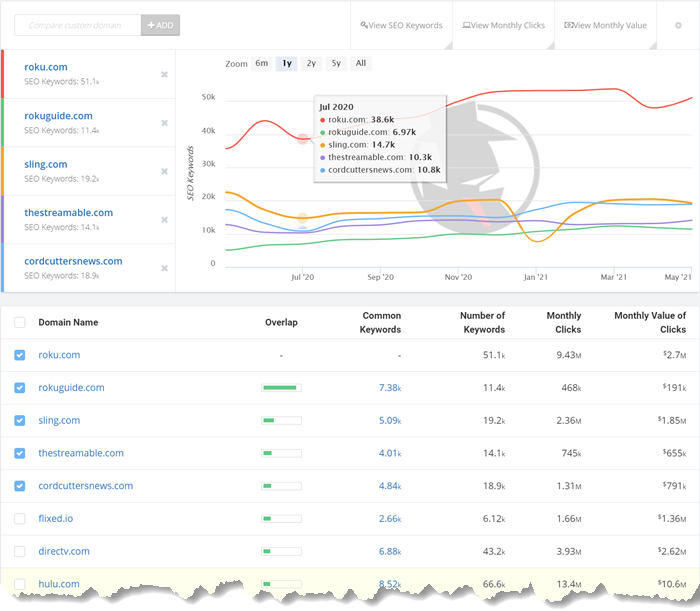Viewport: 700px width, 611px height.
Task: Open rokuguide.com link in sidebar list
Action: tap(58, 116)
